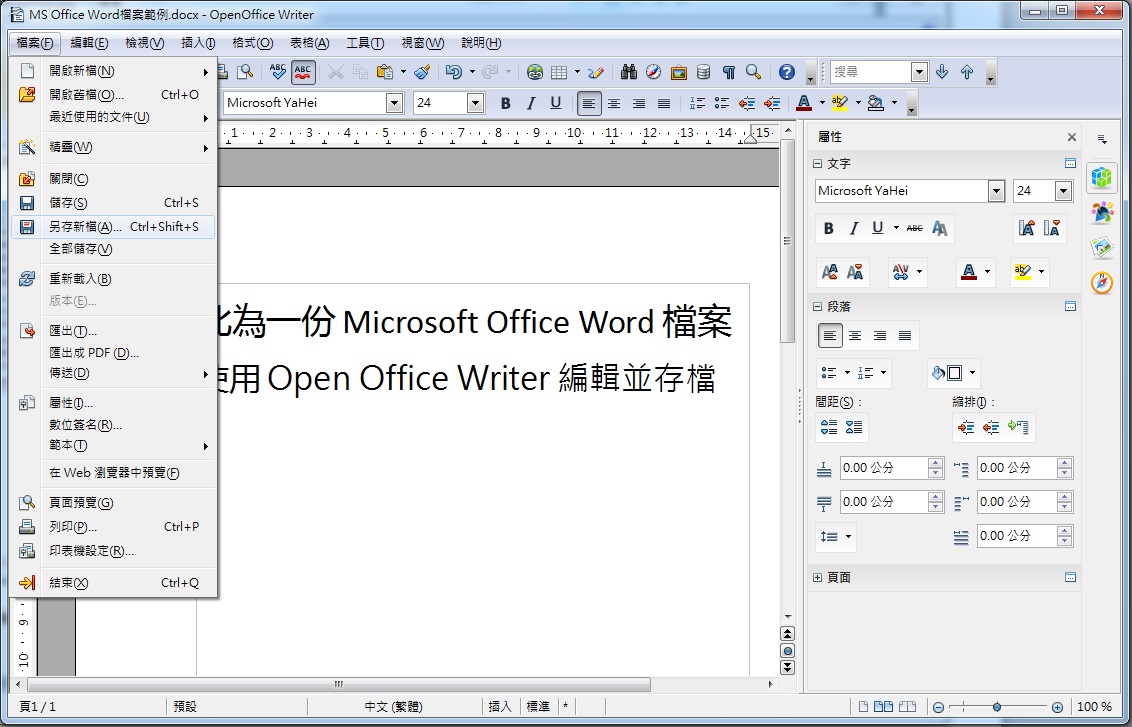Choose 匯出成 PDF menu entry
Viewport: 1132px width, 727px height.
94,352
